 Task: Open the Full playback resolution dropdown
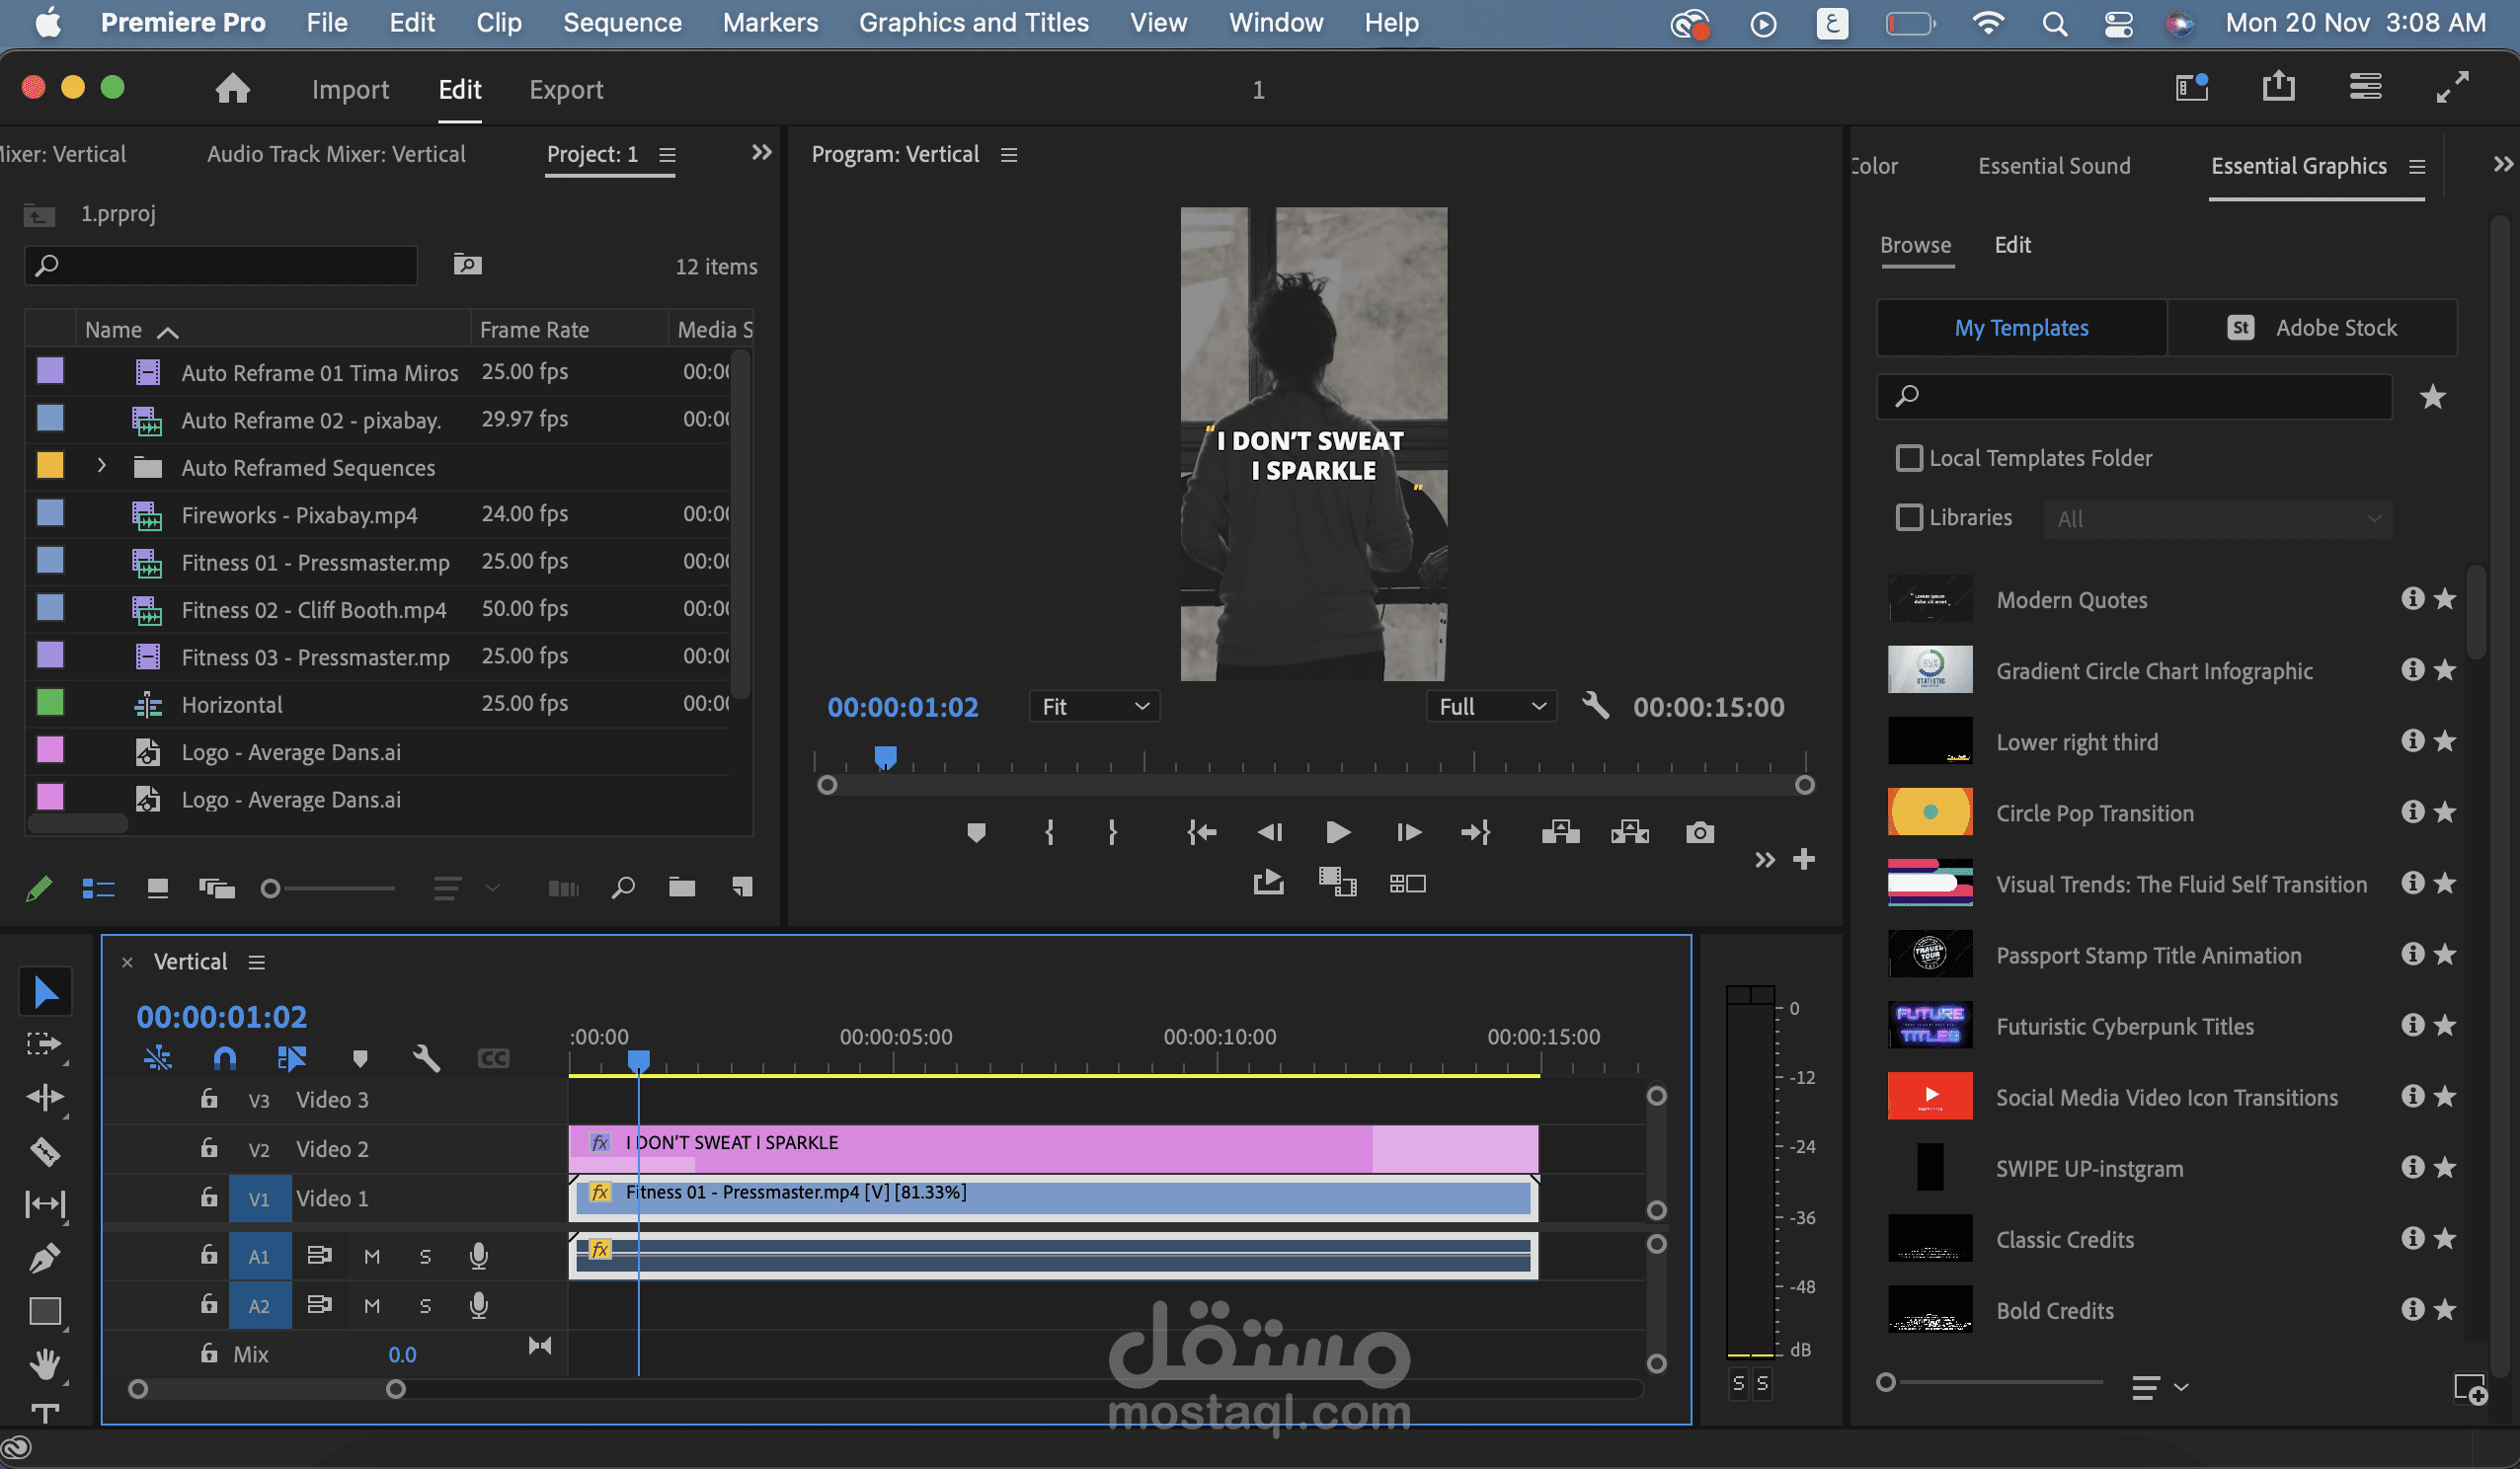pyautogui.click(x=1491, y=706)
